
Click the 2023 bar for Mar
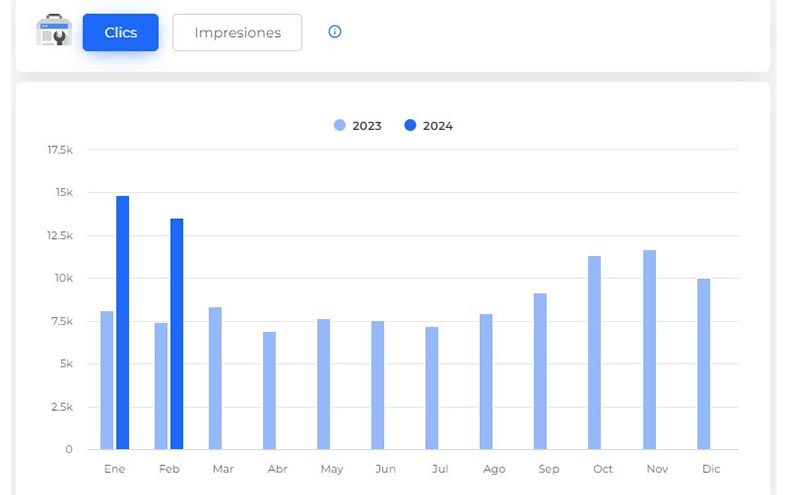[x=215, y=378]
